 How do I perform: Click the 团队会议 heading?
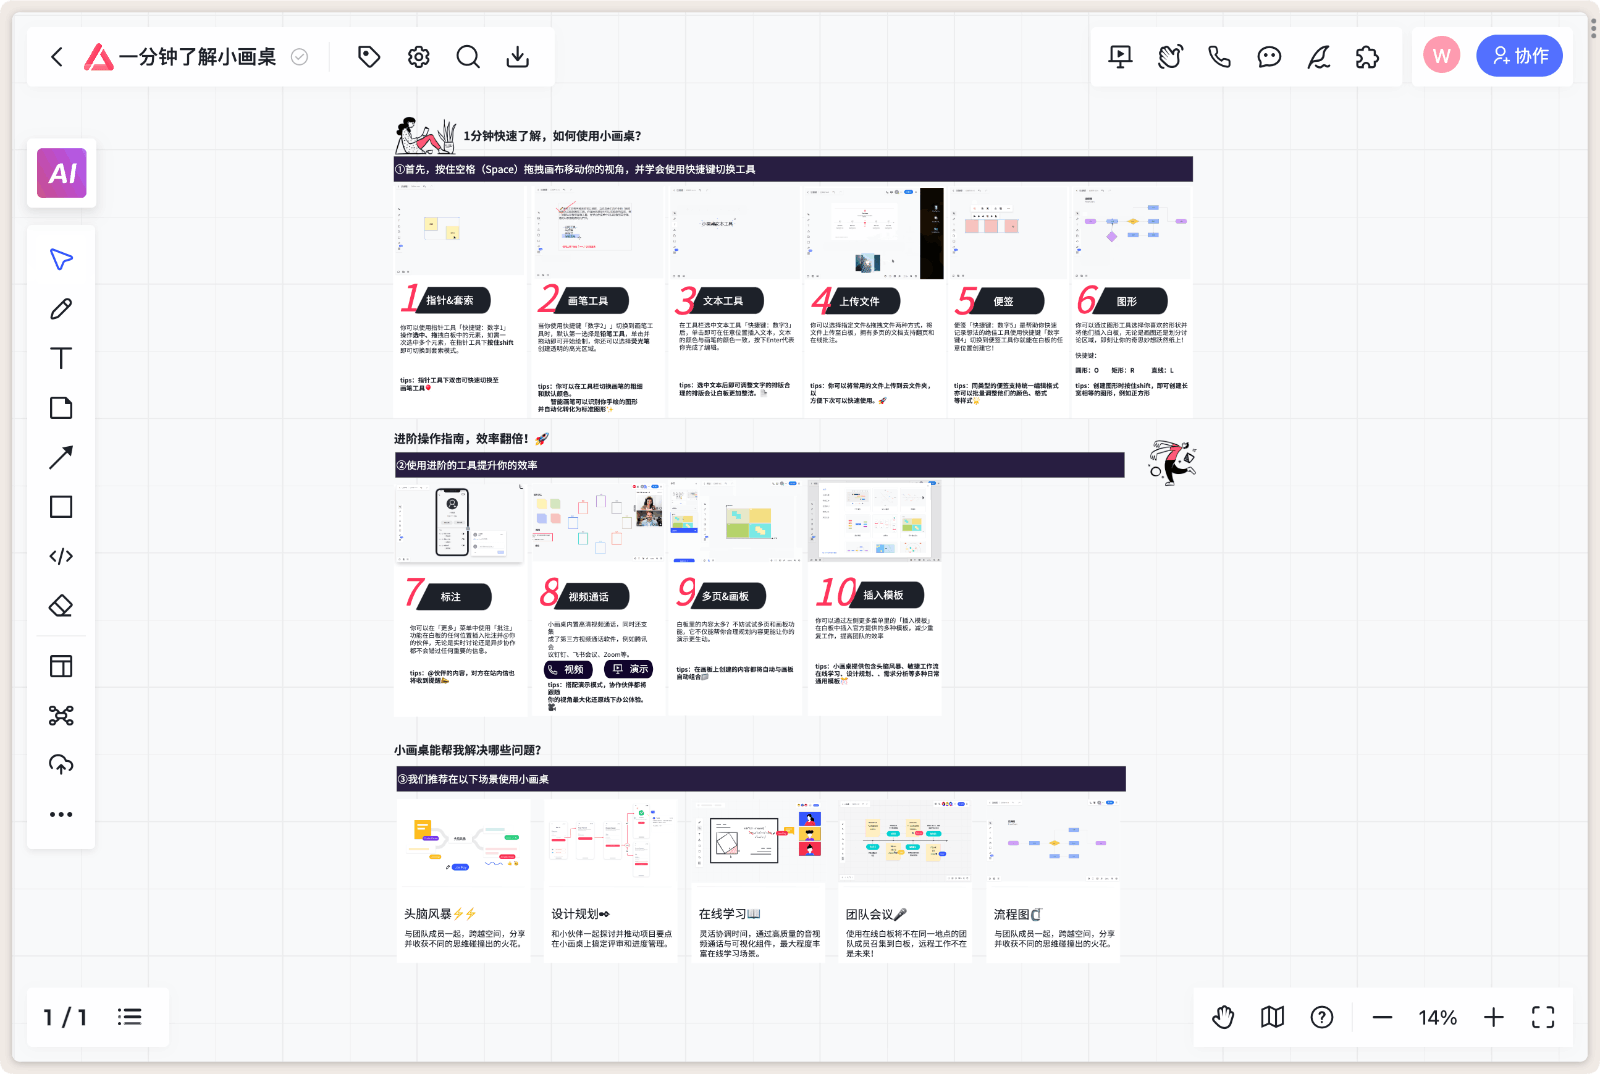tap(876, 914)
